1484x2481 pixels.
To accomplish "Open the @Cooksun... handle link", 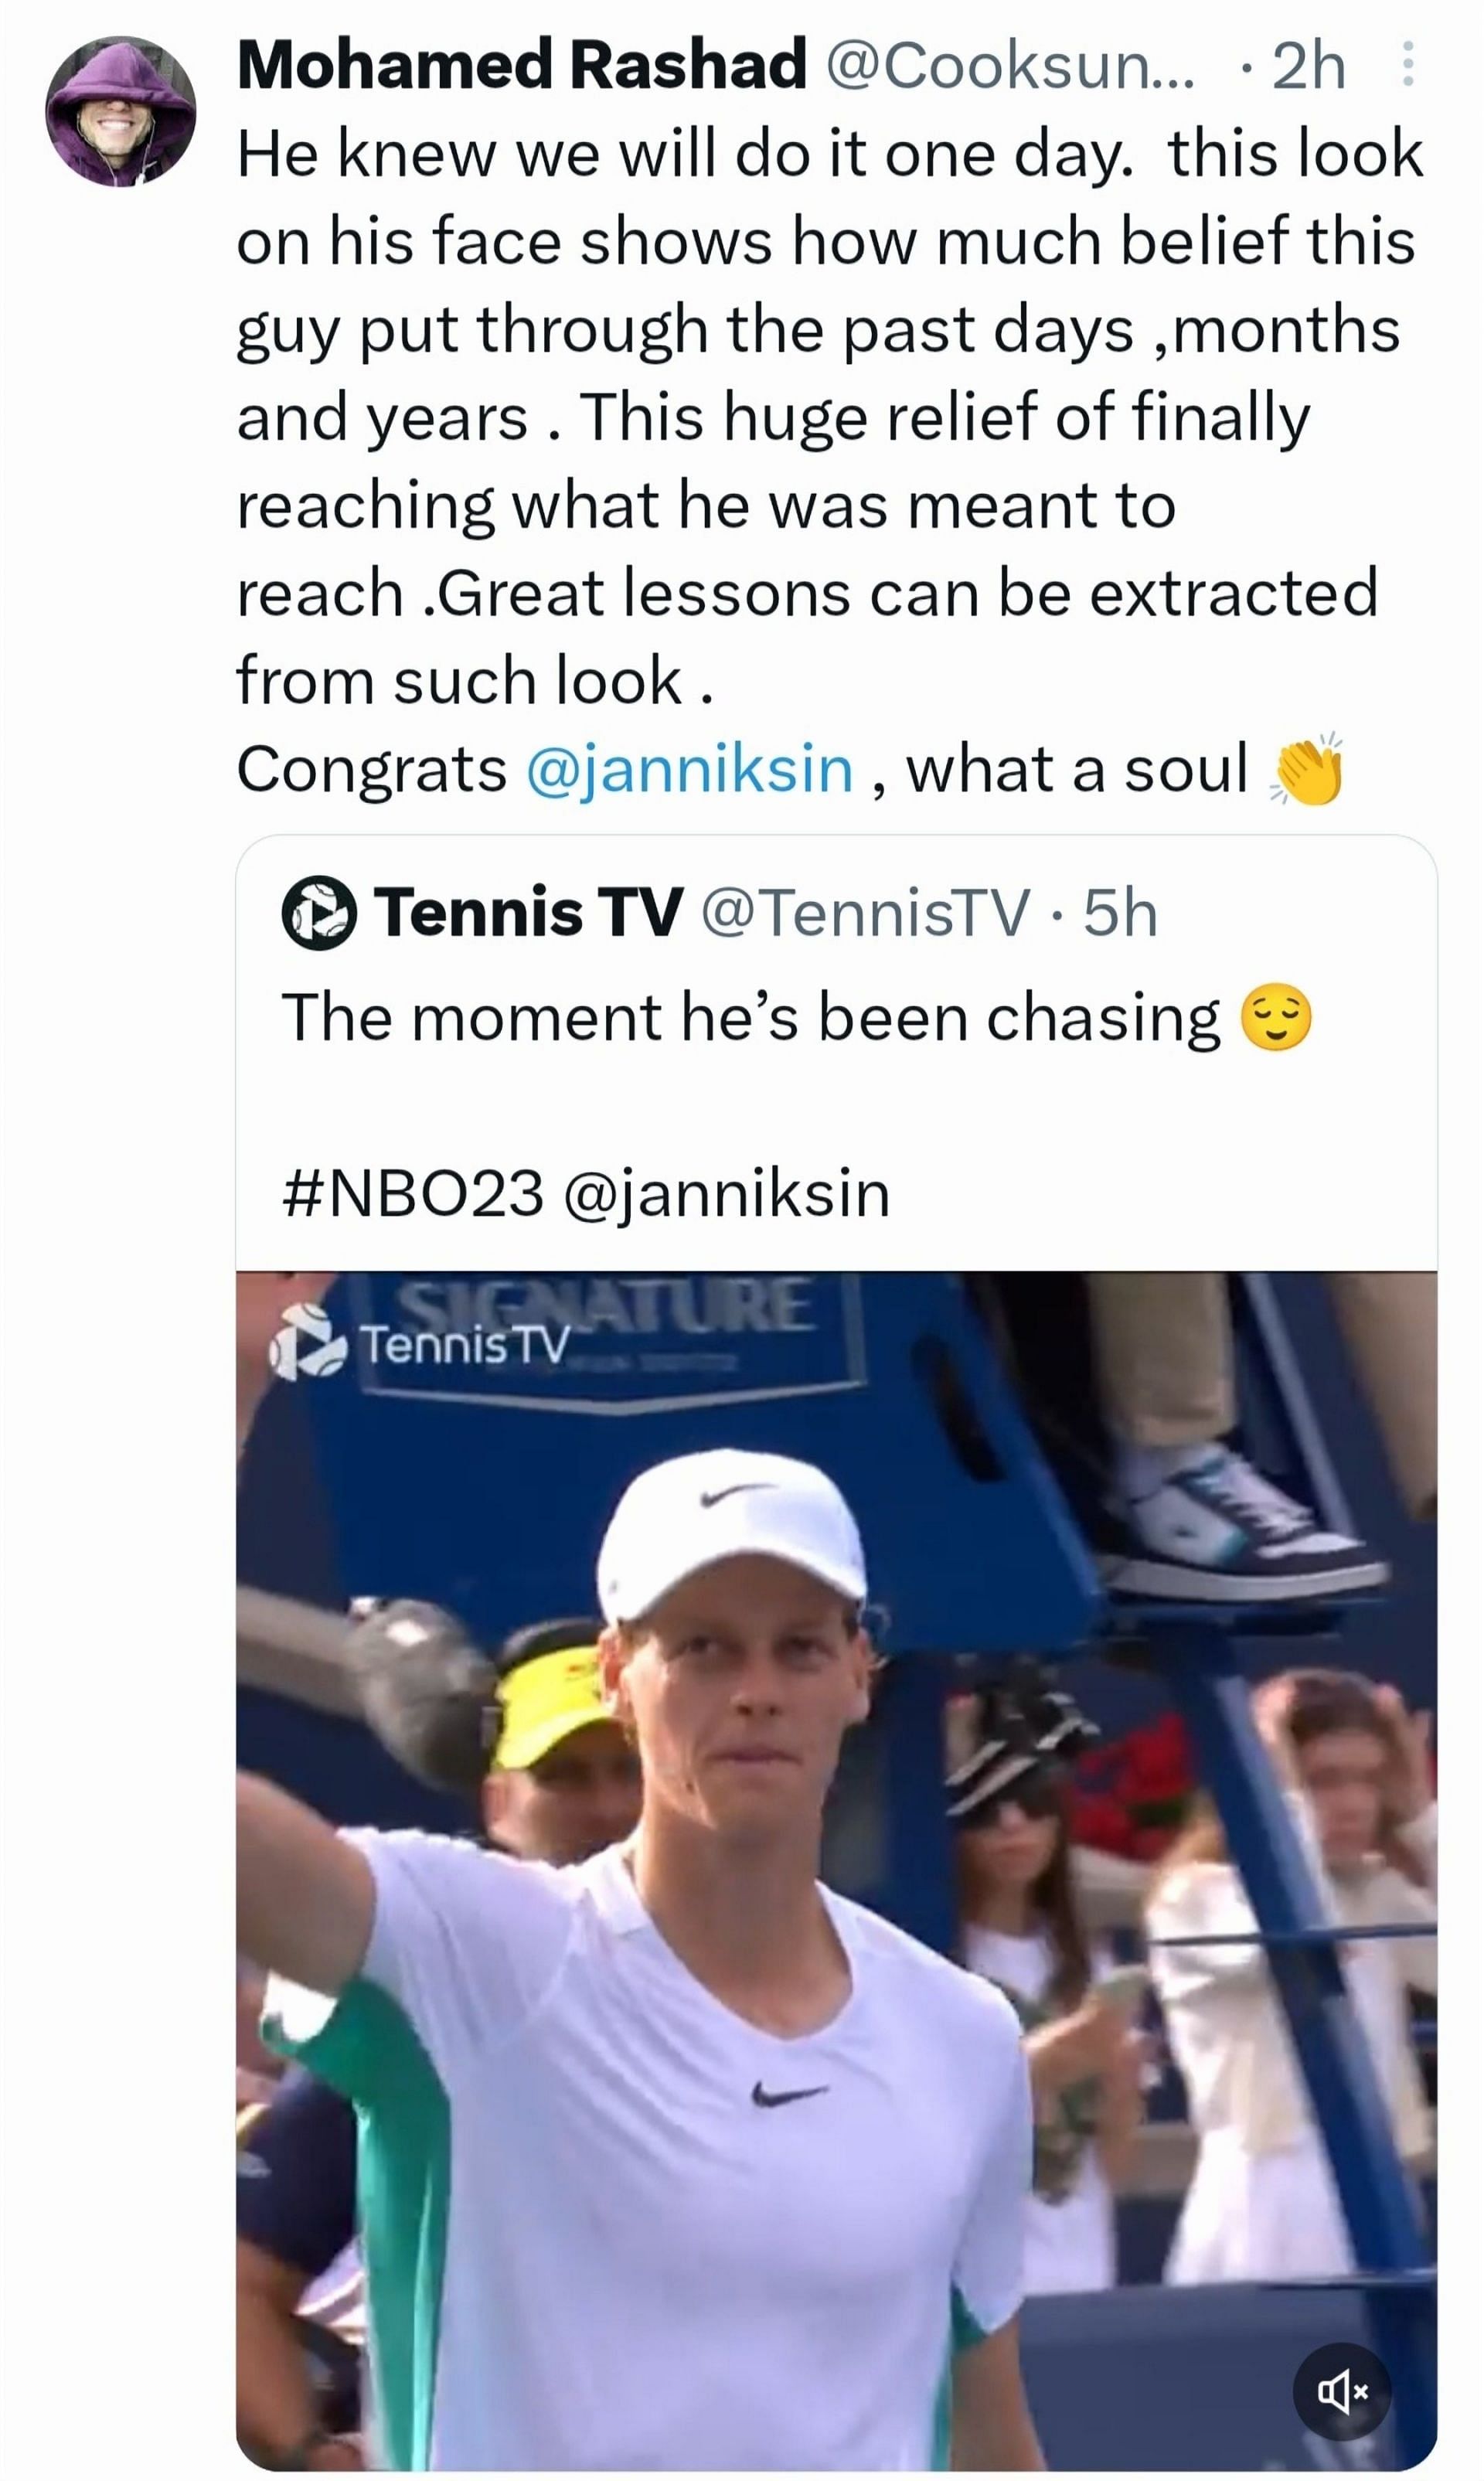I will [x=1010, y=67].
